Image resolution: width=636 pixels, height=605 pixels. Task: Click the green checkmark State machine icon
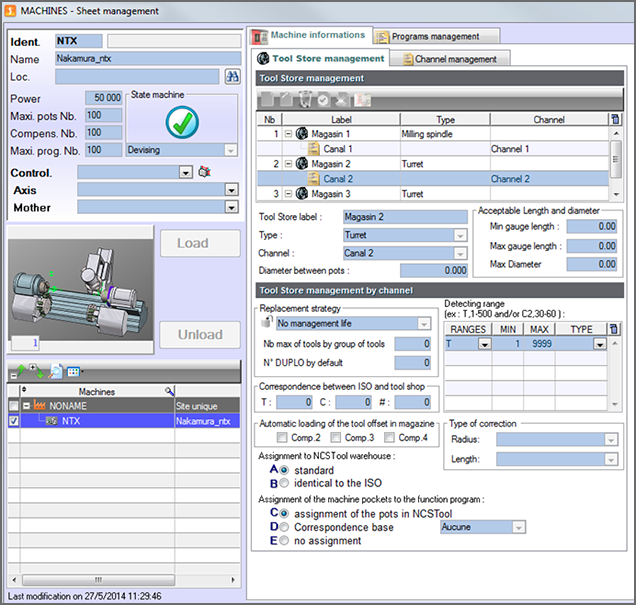coord(181,121)
